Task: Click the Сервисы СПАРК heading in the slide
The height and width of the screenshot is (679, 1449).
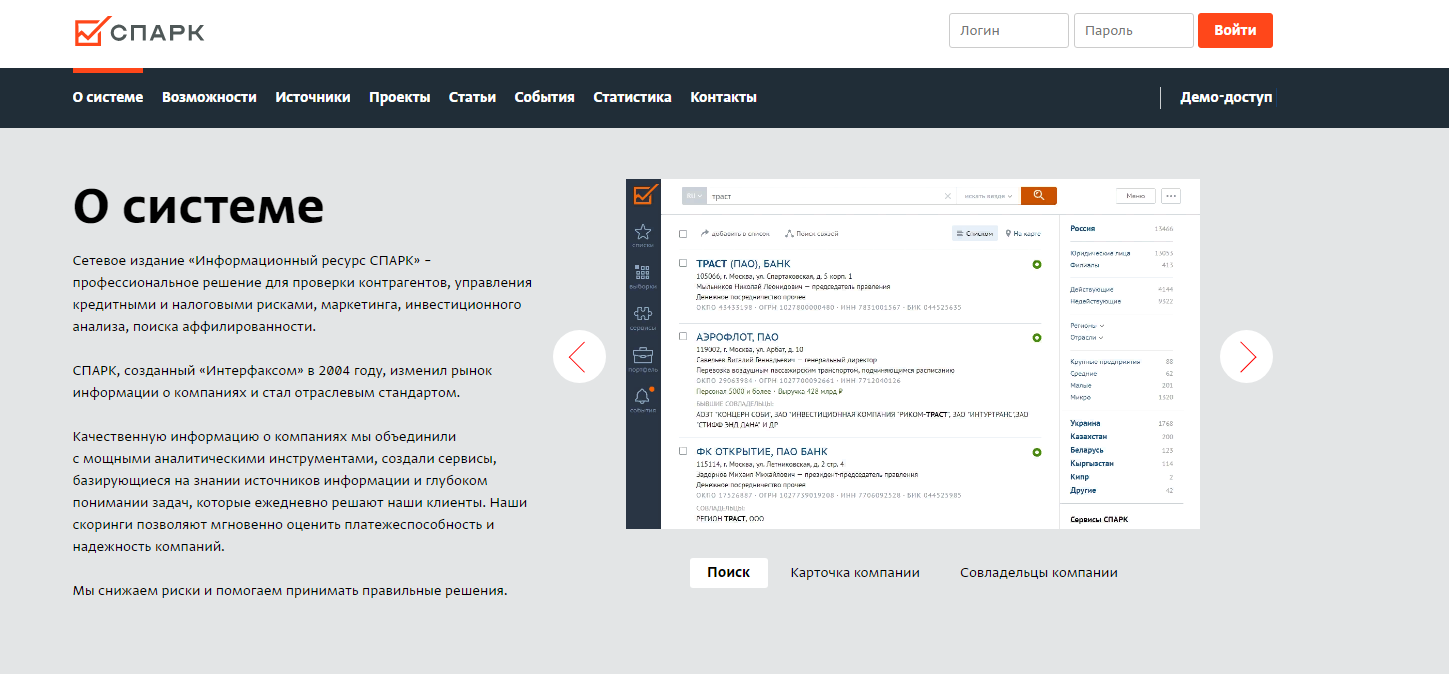Action: point(1099,520)
